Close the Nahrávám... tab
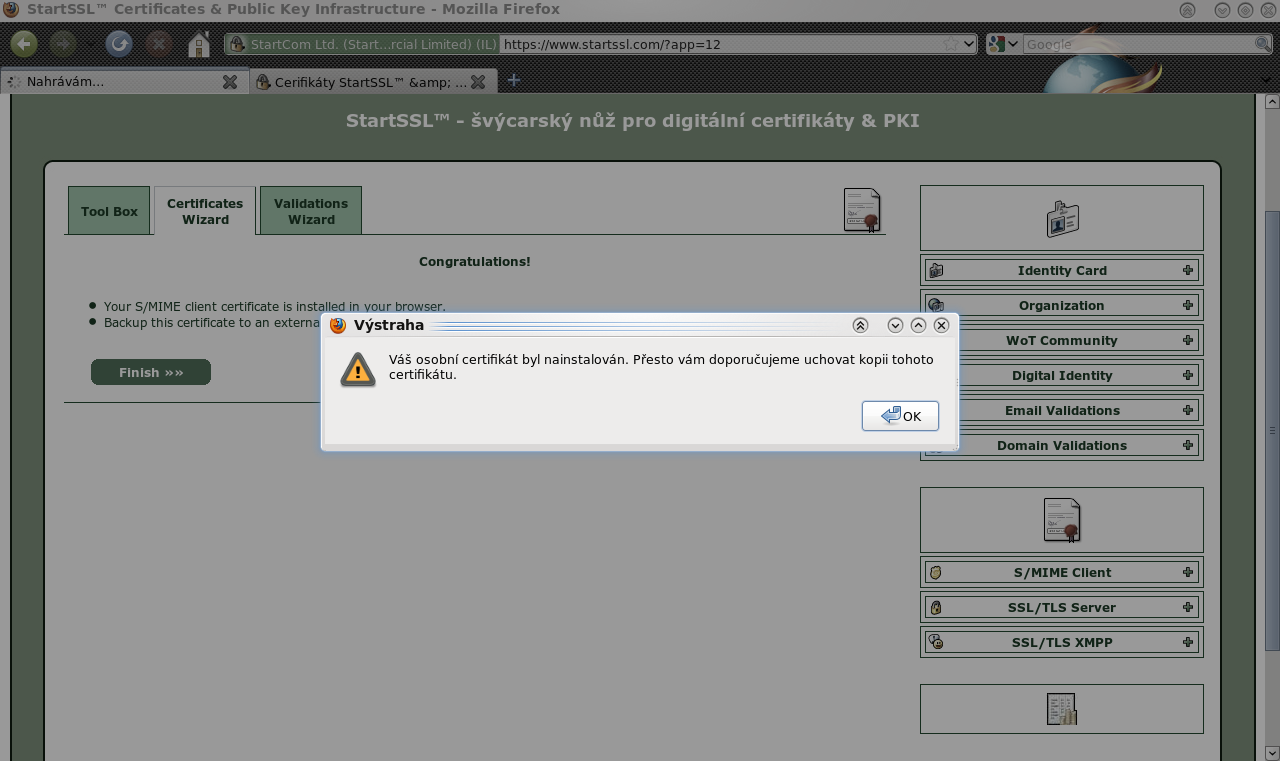Screen dimensions: 1280x761 230,82
